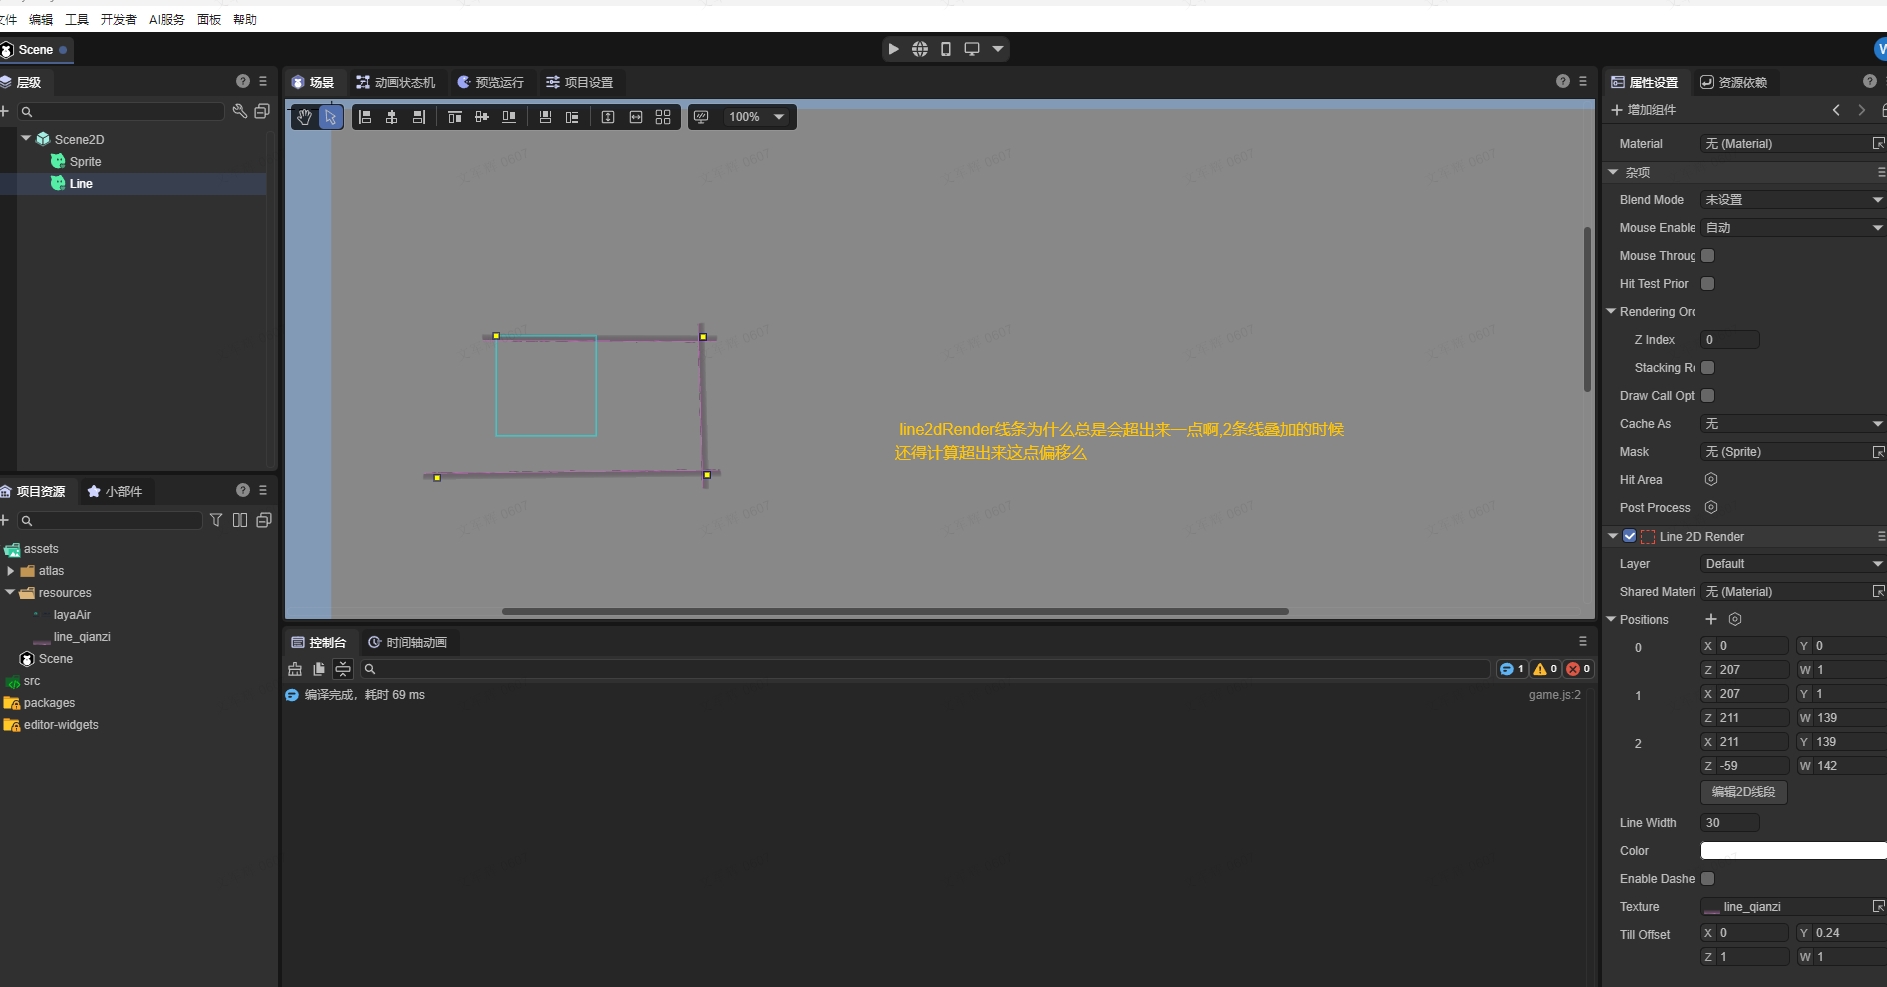Enable the Draw Call Opt checkbox
Image resolution: width=1887 pixels, height=987 pixels.
click(x=1708, y=396)
